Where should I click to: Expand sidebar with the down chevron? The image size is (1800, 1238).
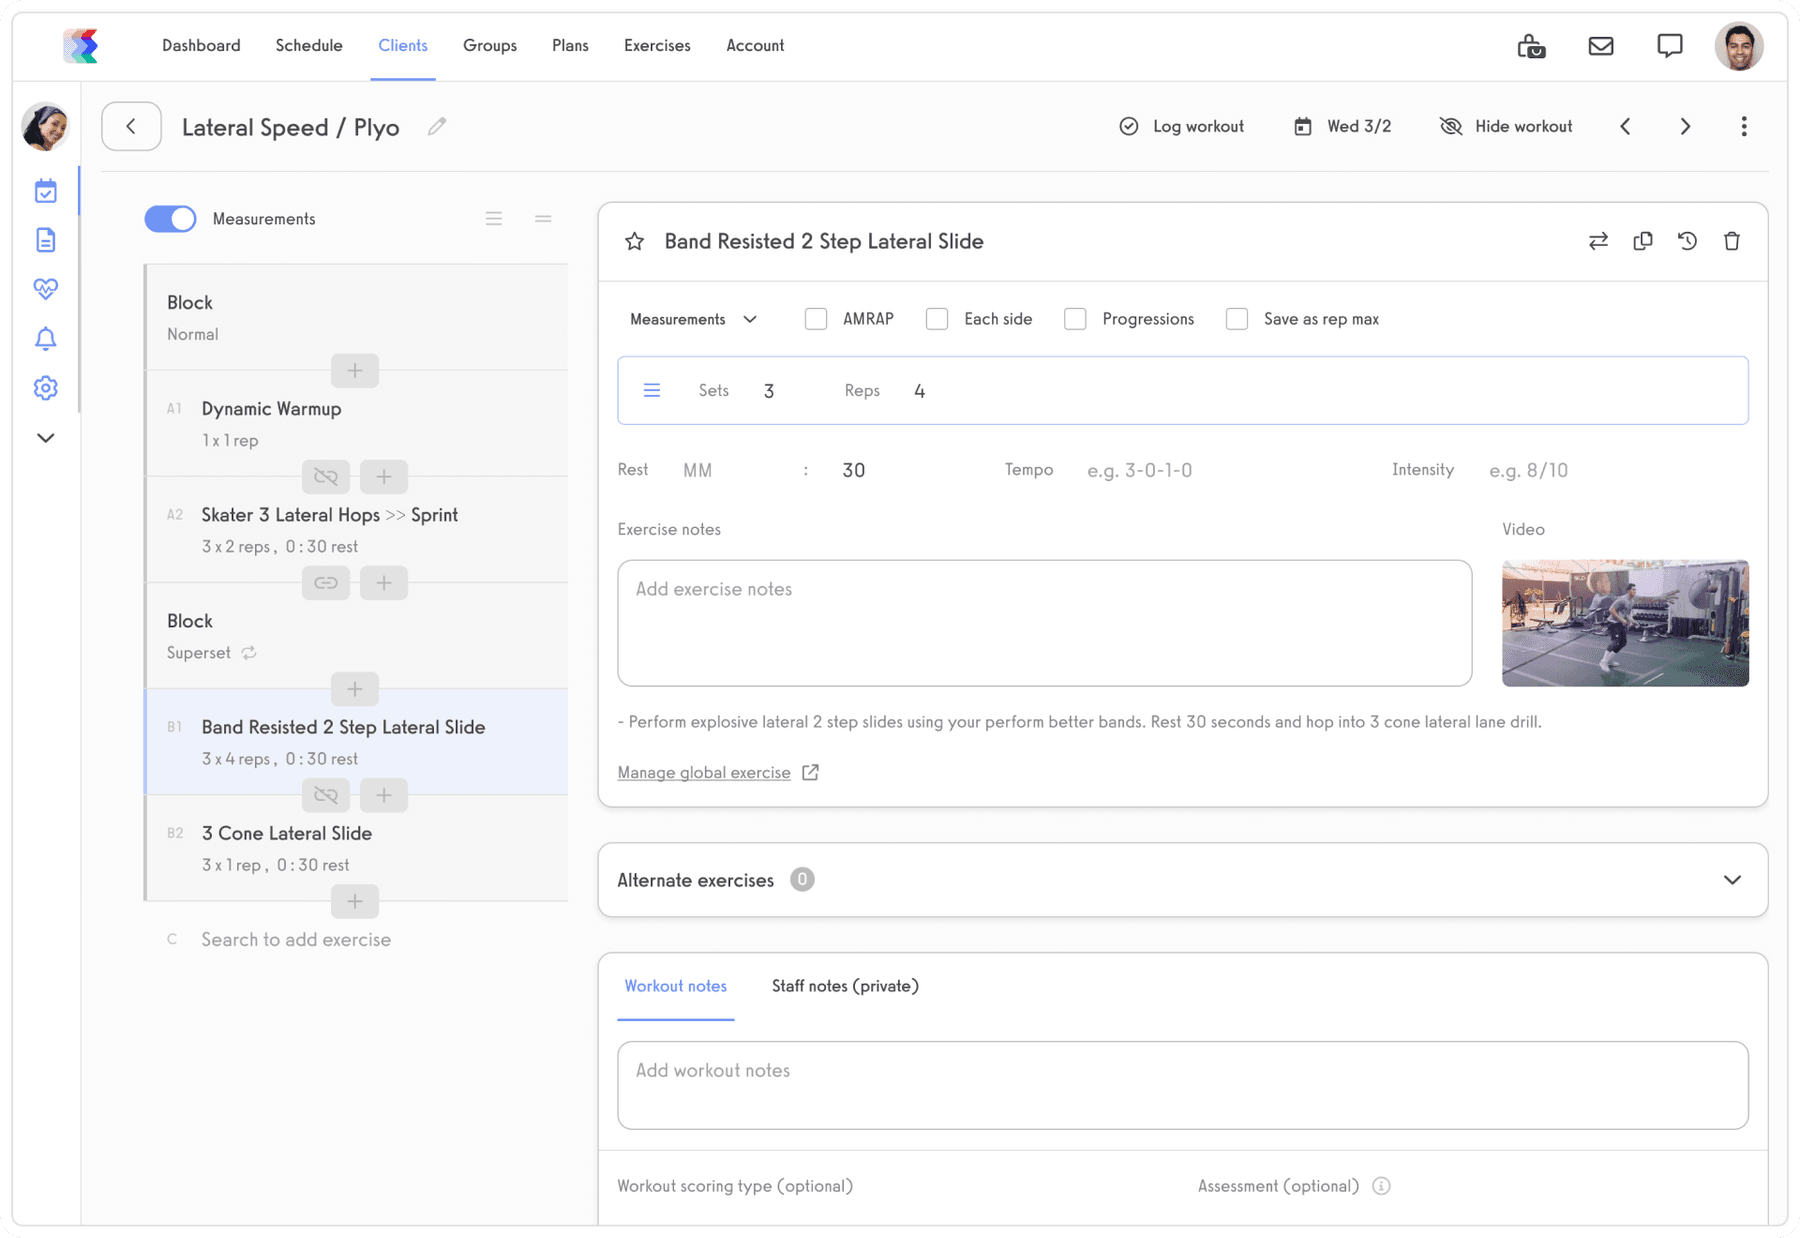pos(46,438)
